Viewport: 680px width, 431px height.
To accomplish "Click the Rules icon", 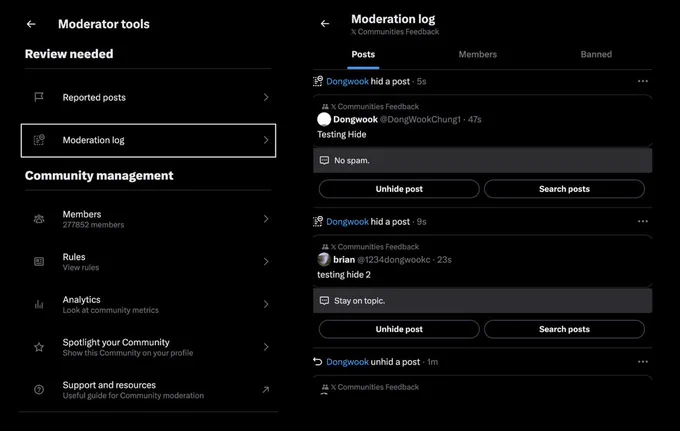I will pyautogui.click(x=39, y=261).
